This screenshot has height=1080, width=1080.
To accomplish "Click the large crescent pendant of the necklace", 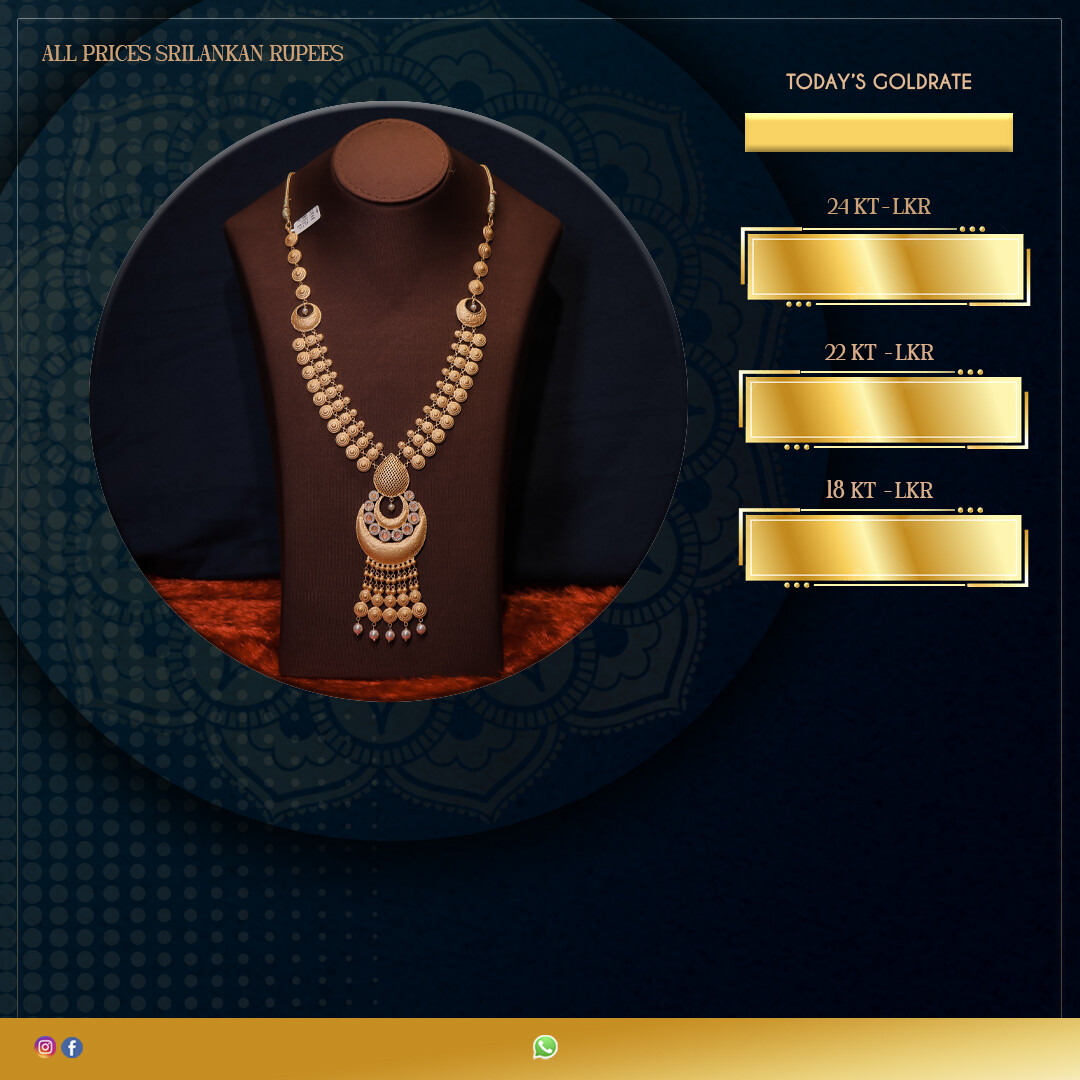I will [391, 528].
